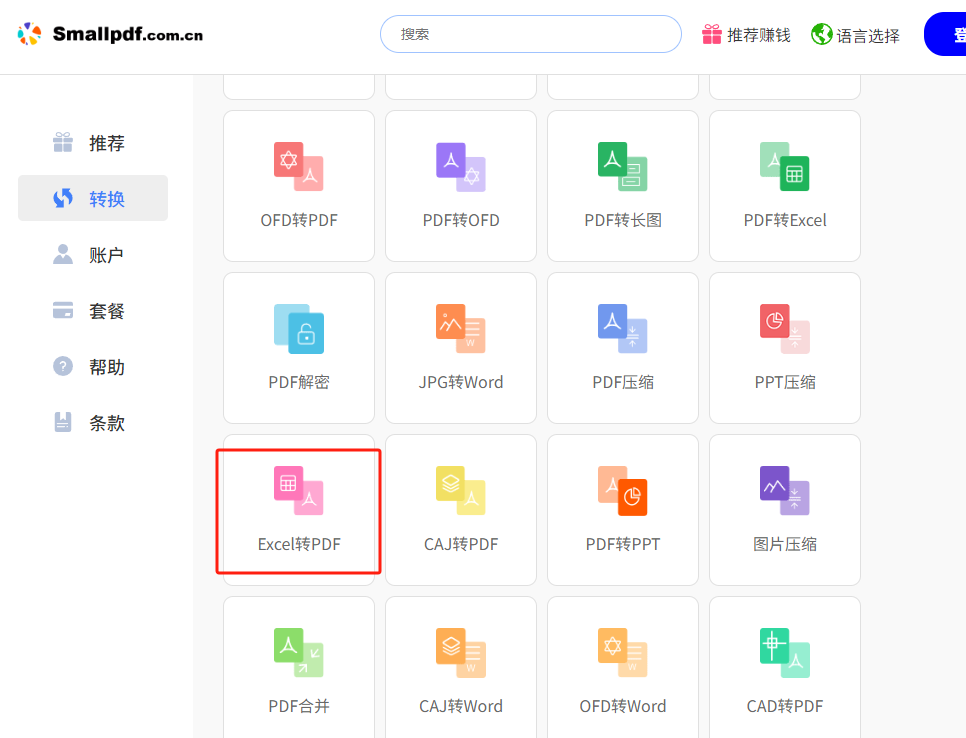The image size is (966, 738).
Task: Click the PDF转PPT label text
Action: 623,544
